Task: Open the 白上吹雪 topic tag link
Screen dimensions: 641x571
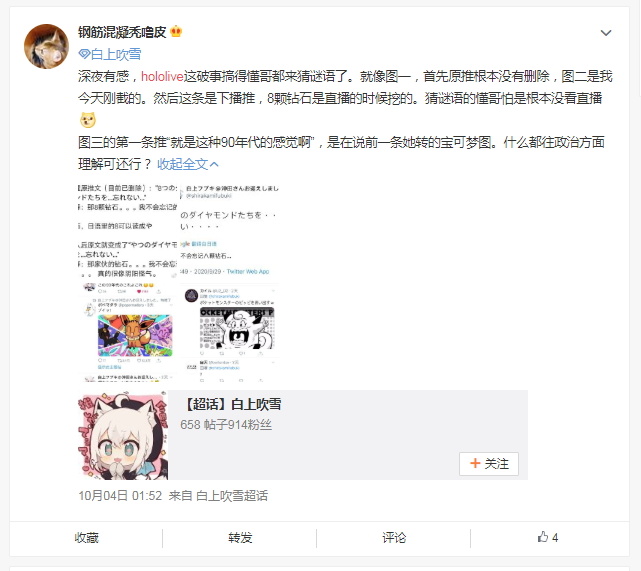Action: 115,54
